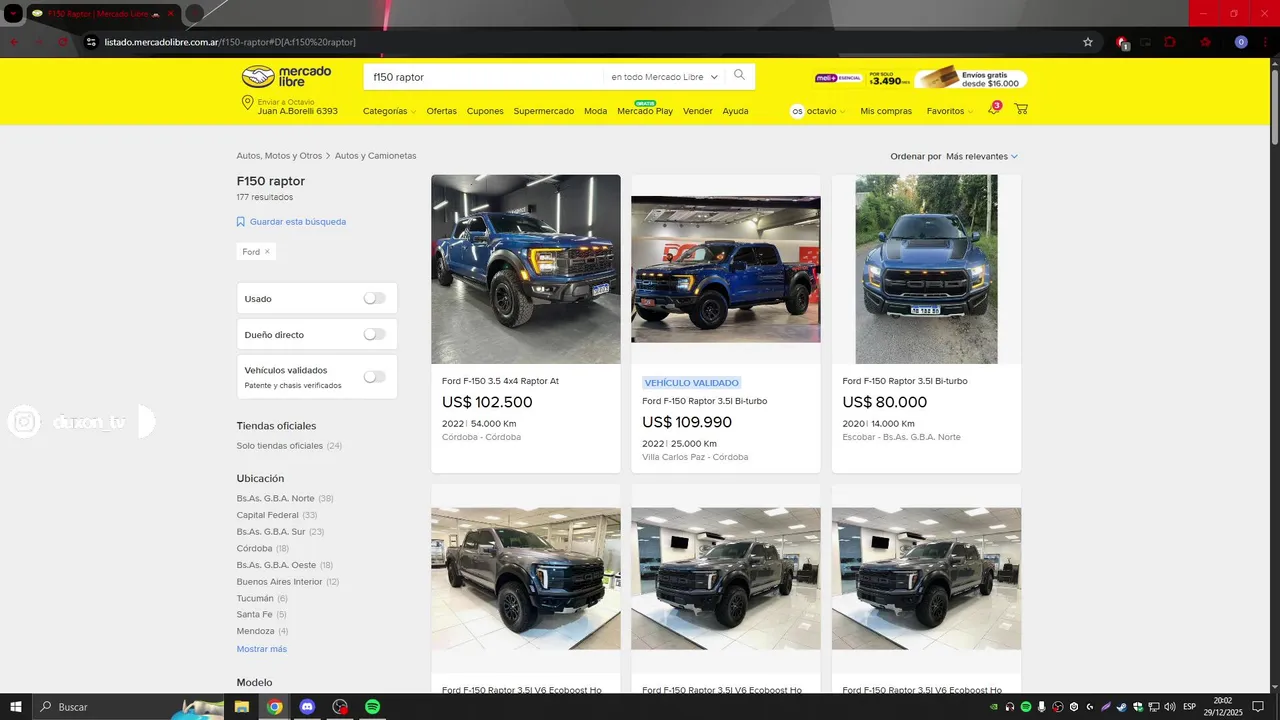Open the Chrome profile avatar
Viewport: 1280px width, 720px height.
click(1241, 42)
